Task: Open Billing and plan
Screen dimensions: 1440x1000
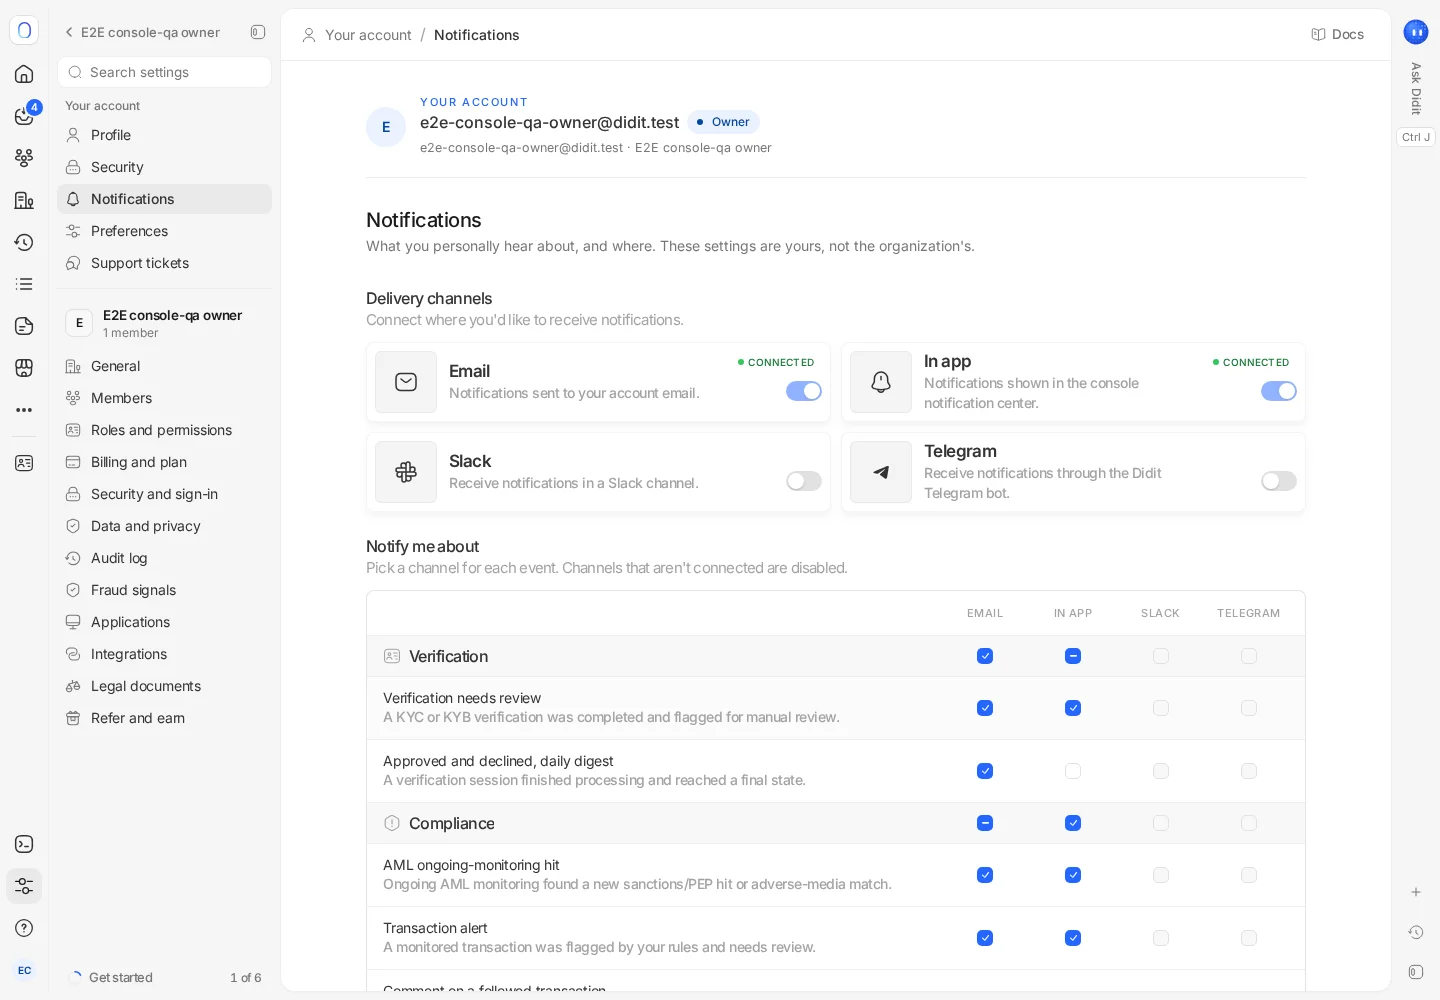Action: point(164,462)
